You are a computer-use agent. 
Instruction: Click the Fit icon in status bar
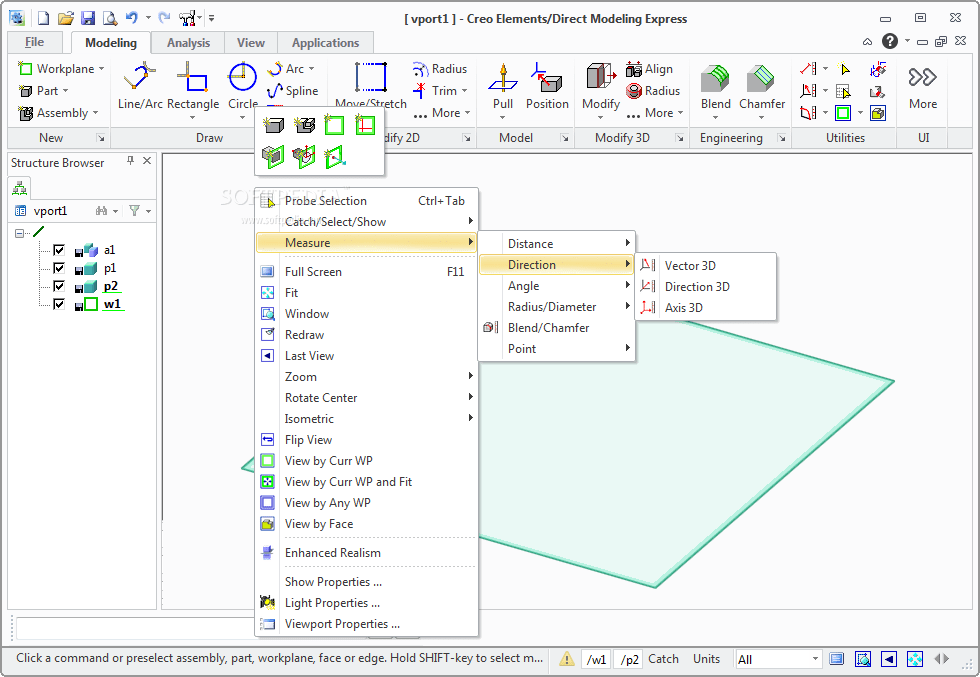pyautogui.click(x=914, y=659)
